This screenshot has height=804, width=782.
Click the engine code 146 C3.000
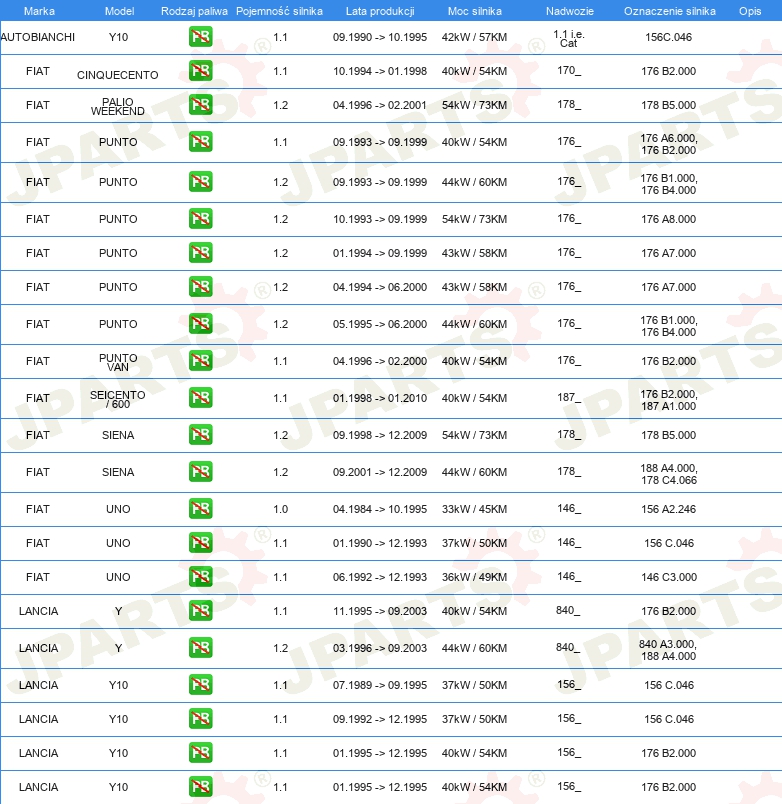point(669,577)
